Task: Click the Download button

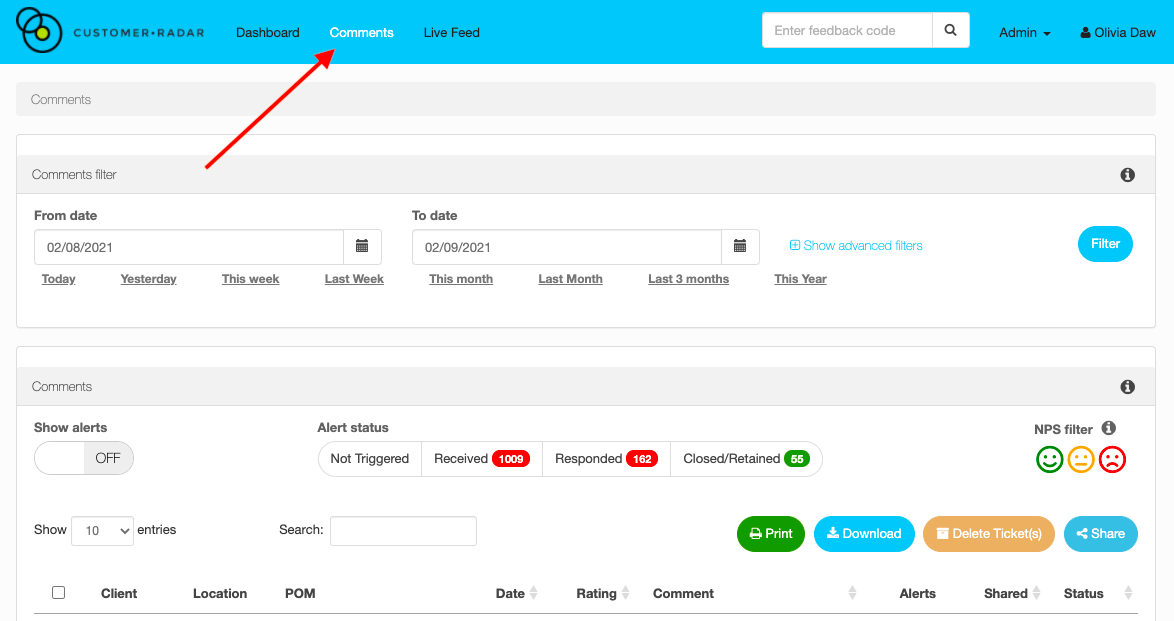Action: click(x=864, y=533)
